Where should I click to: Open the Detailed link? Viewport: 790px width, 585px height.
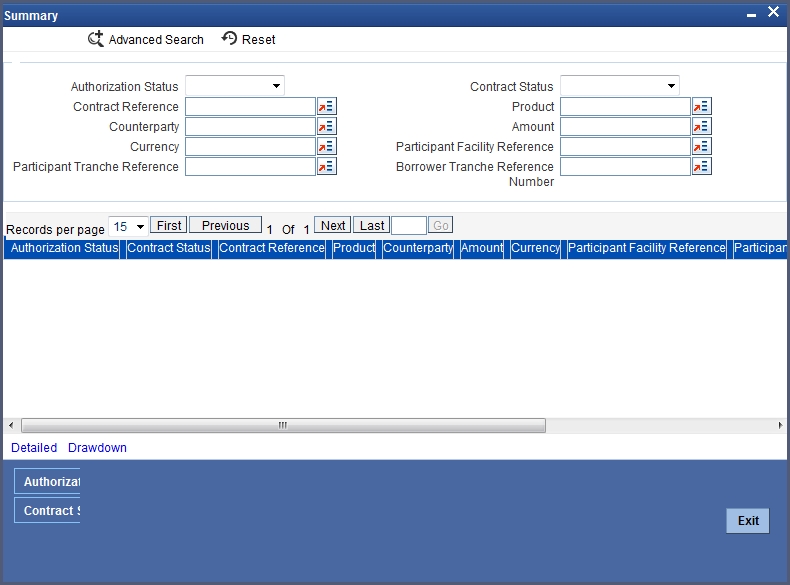coord(34,447)
